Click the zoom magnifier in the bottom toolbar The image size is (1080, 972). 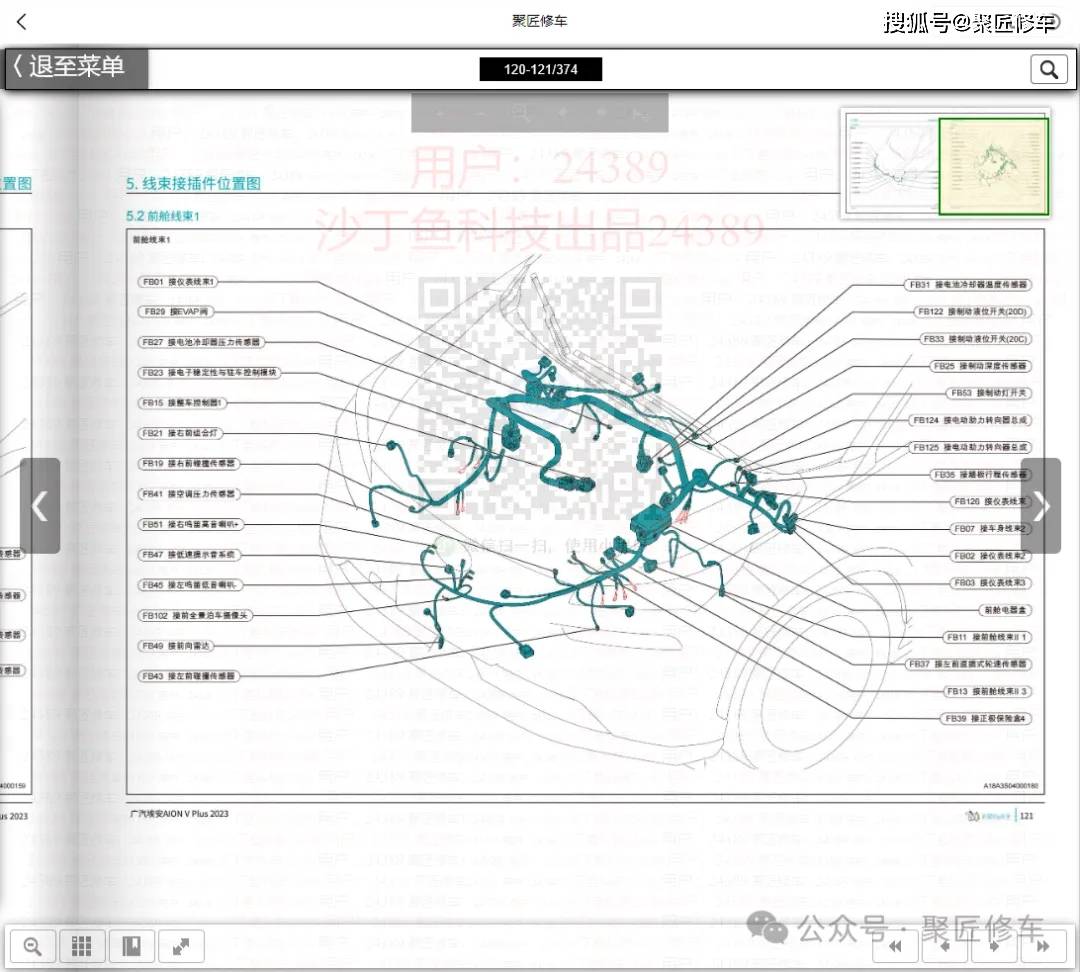[32, 946]
